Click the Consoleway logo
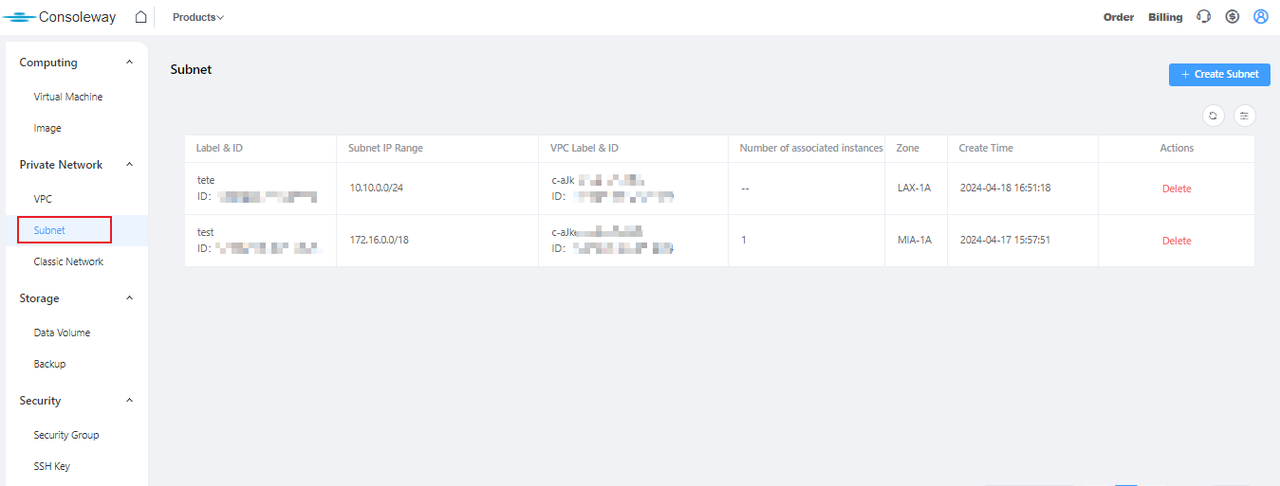1280x486 pixels. pos(60,17)
